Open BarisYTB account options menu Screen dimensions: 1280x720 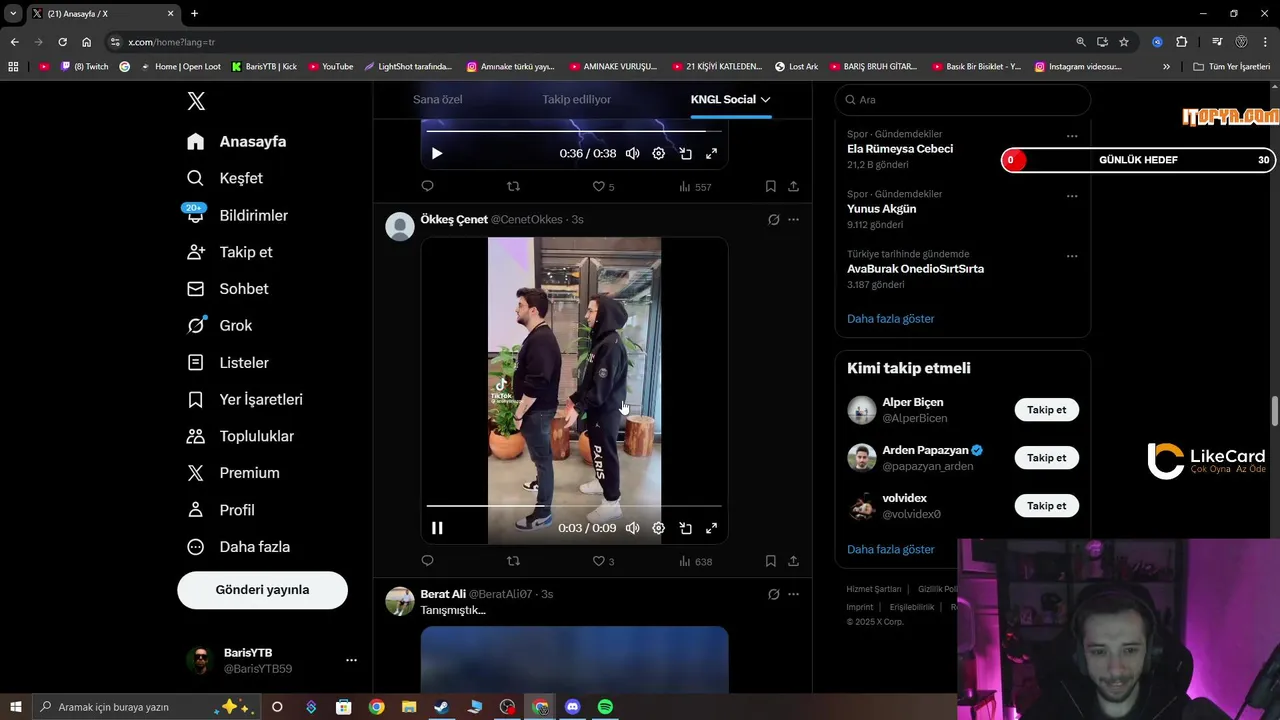point(351,660)
